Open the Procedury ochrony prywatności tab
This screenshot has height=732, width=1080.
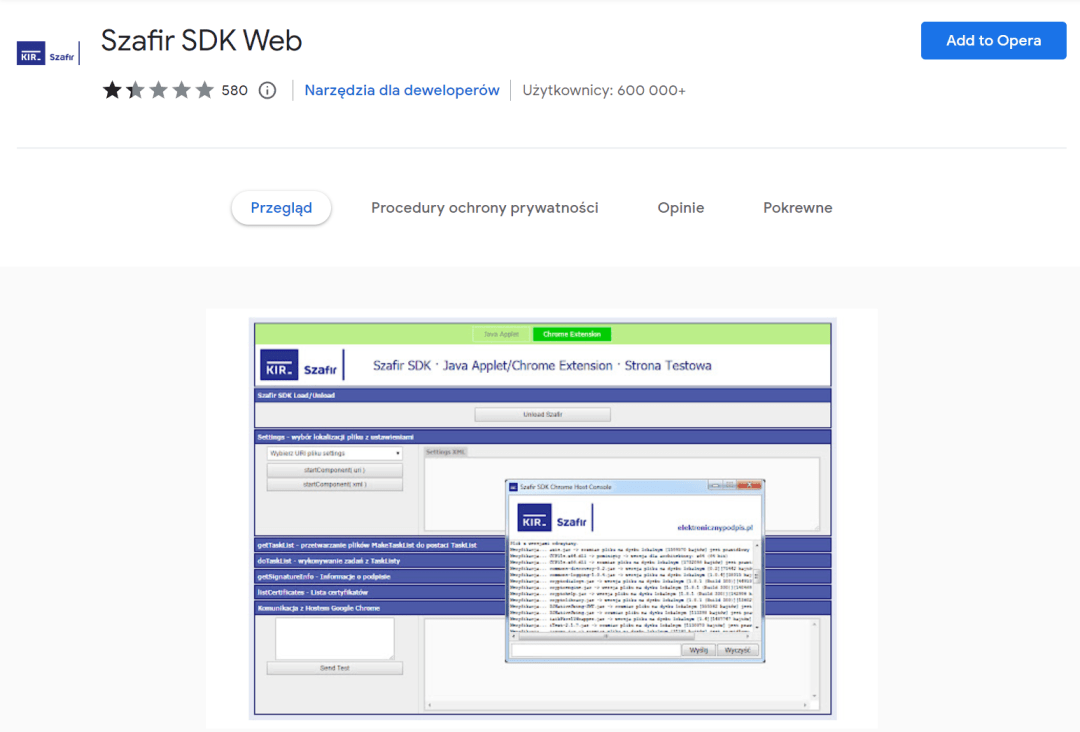click(x=484, y=208)
